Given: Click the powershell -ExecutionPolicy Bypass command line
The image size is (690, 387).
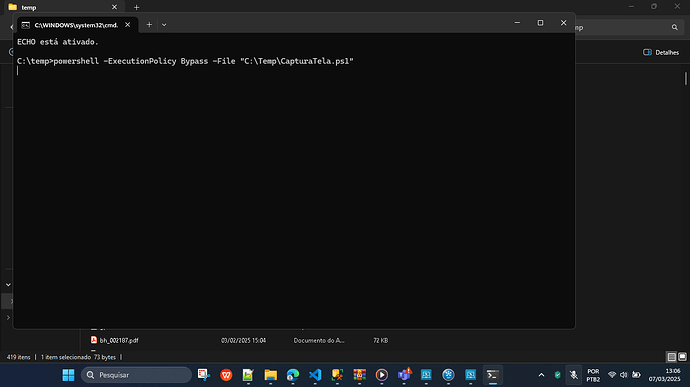Looking at the screenshot, I should tap(185, 61).
